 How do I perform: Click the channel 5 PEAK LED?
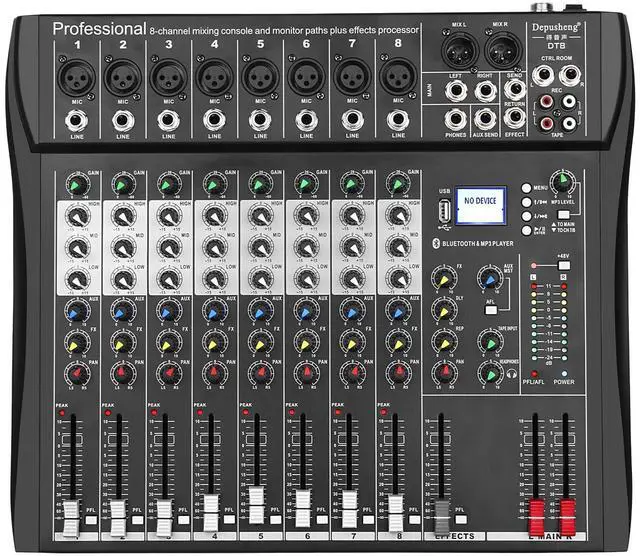(245, 412)
